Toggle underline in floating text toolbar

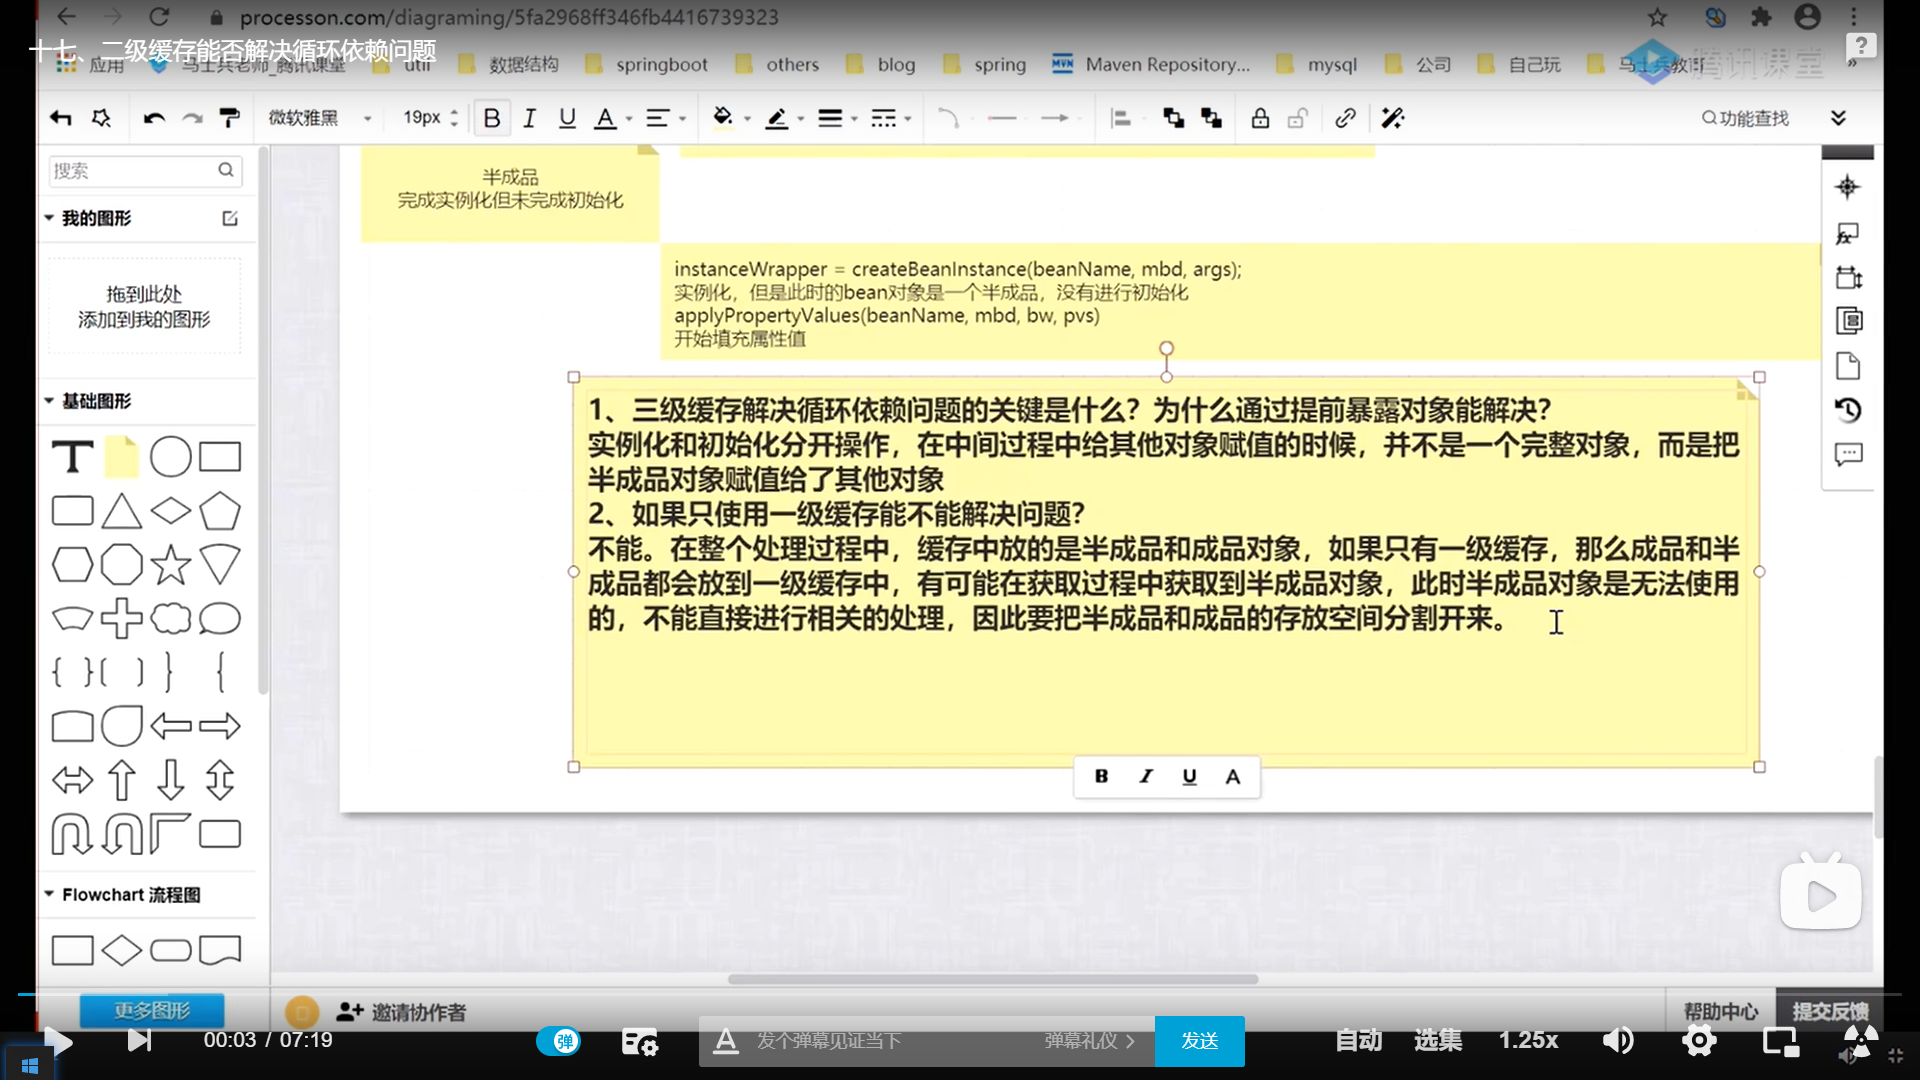pyautogui.click(x=1189, y=776)
